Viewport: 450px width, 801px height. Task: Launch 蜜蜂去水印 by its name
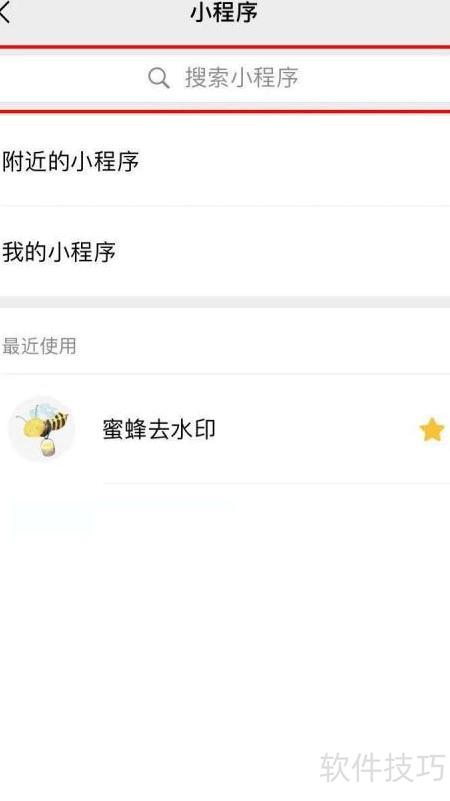point(159,429)
